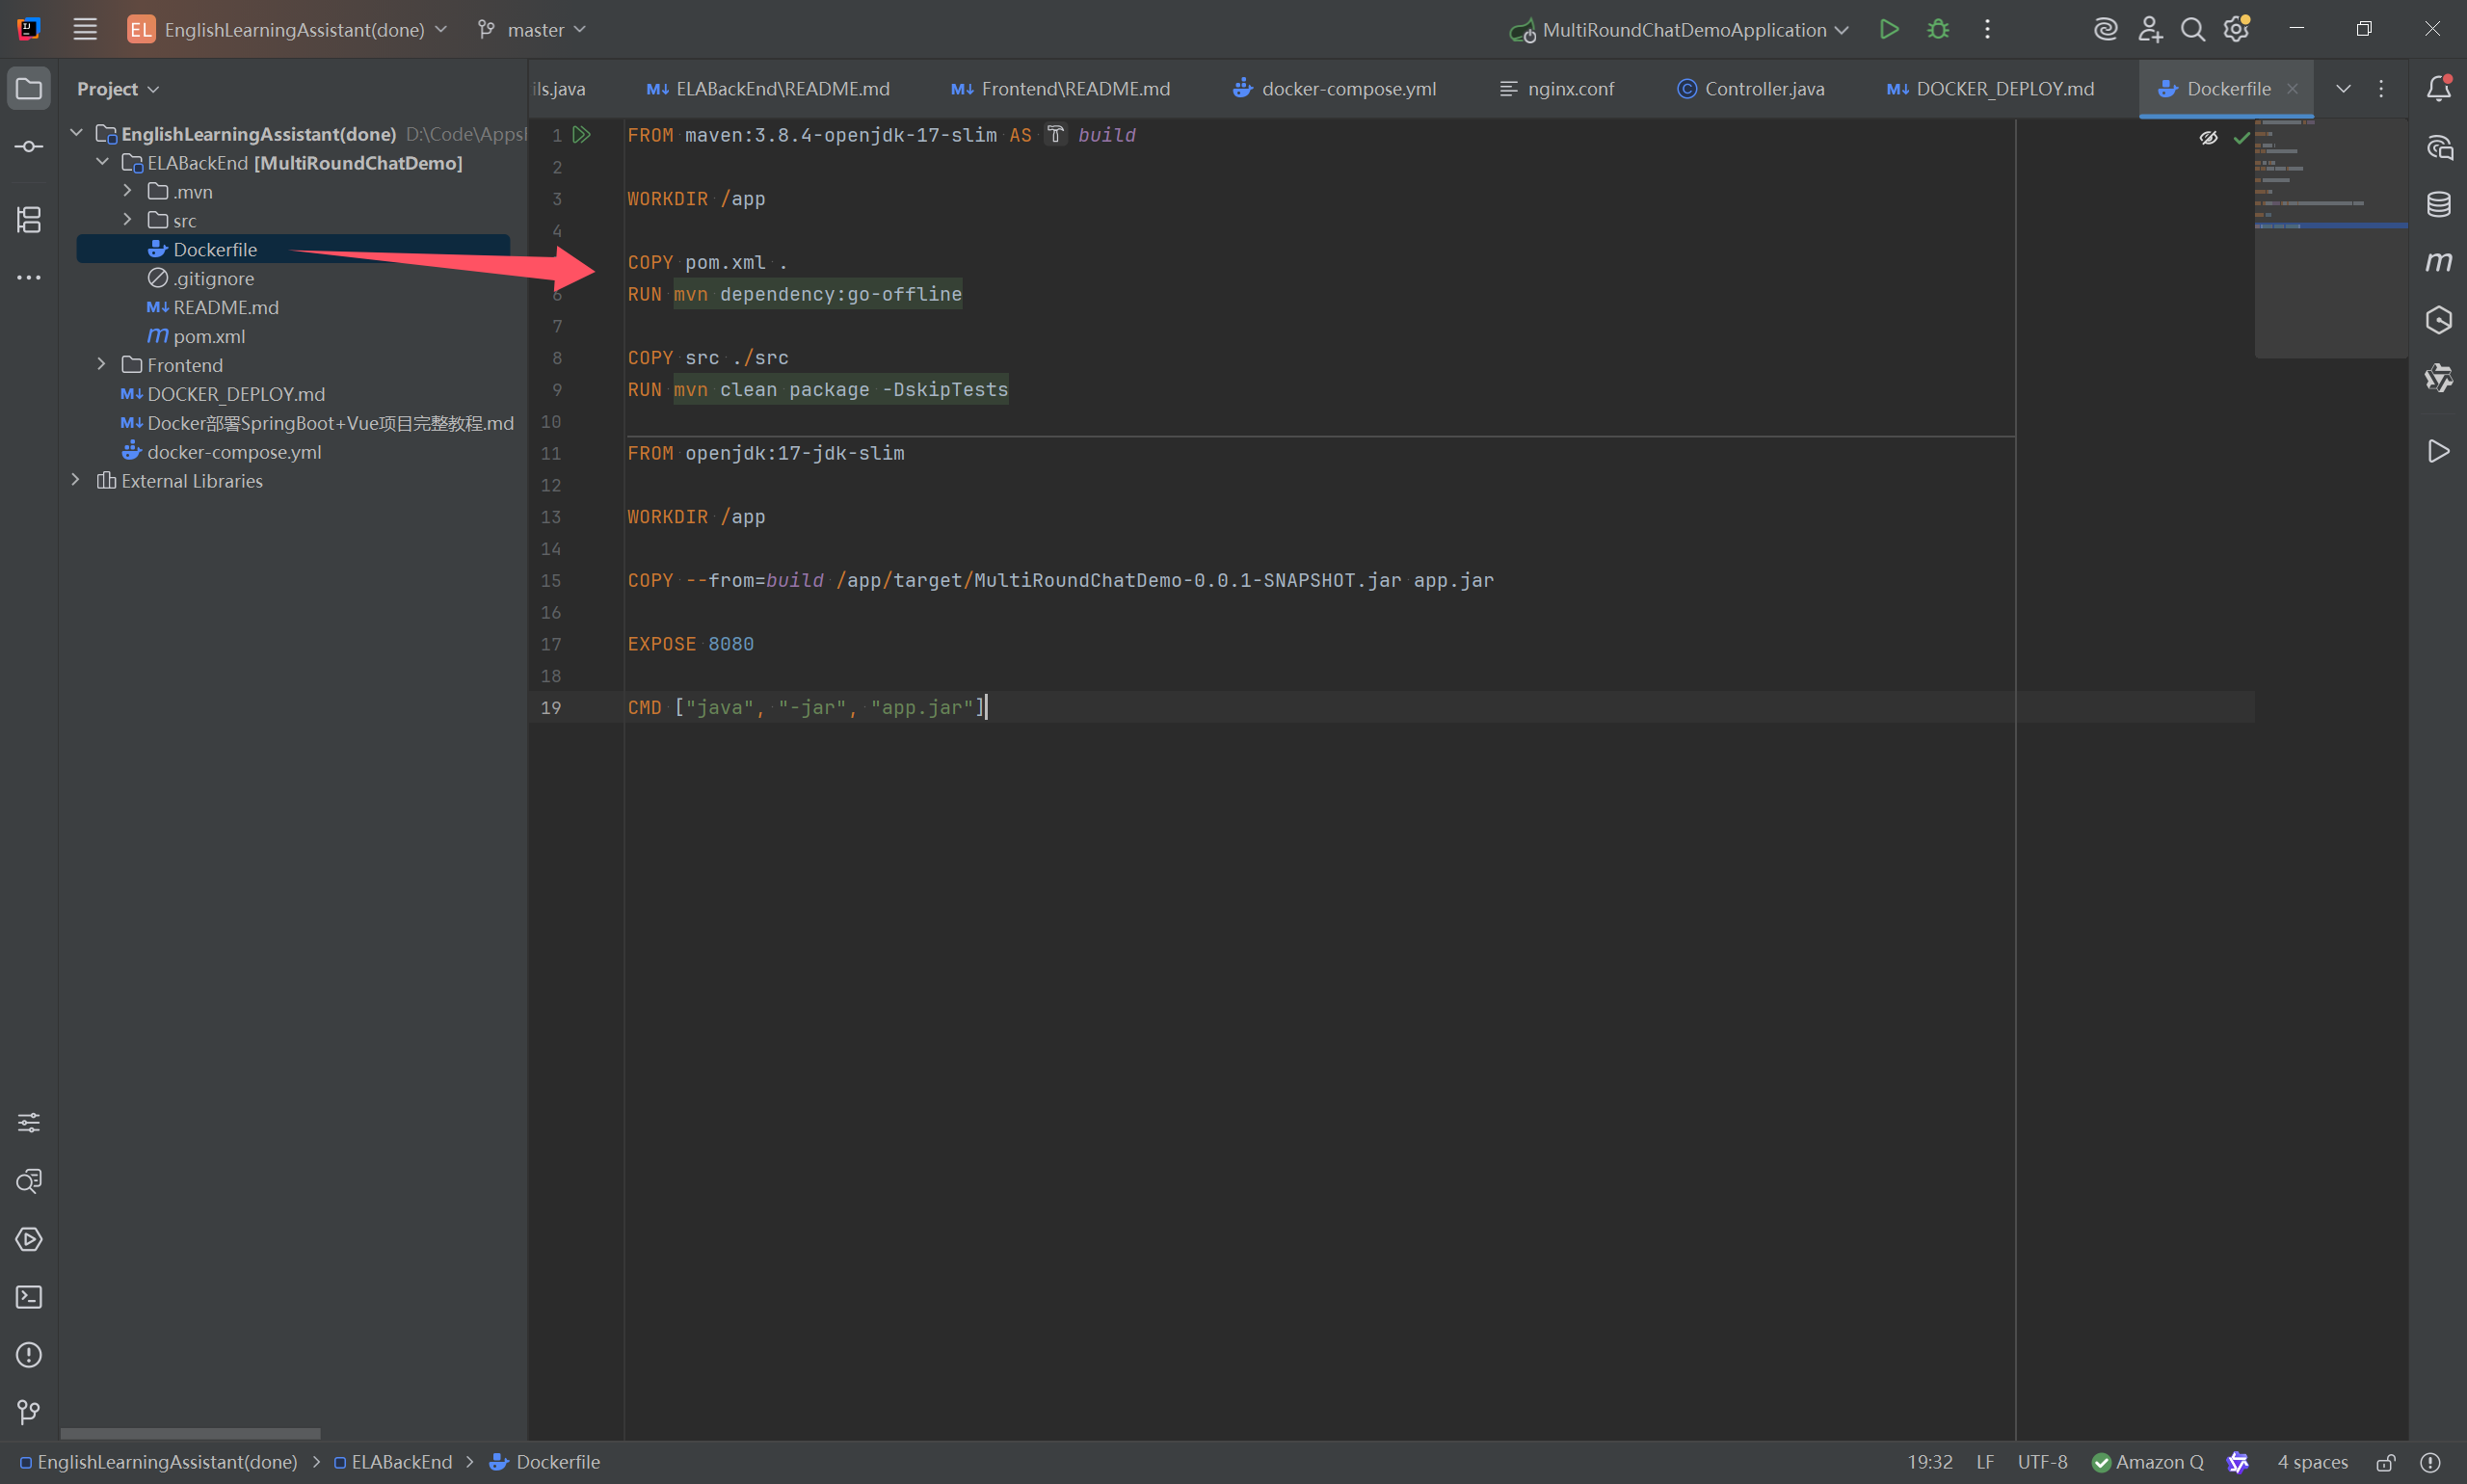Open the Database tool window
Screen dimensions: 2467x1484
coord(2439,205)
